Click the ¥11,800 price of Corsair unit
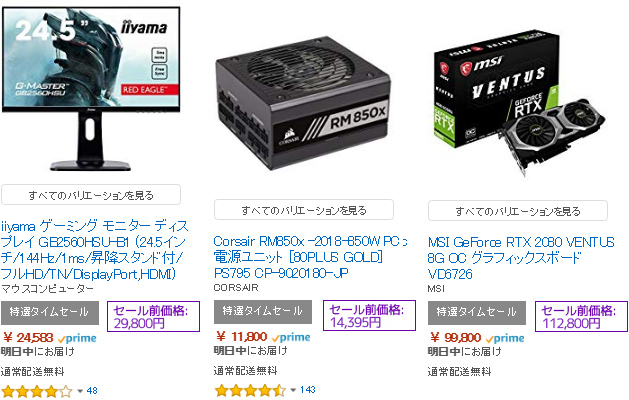Image resolution: width=629 pixels, height=400 pixels. (x=241, y=337)
